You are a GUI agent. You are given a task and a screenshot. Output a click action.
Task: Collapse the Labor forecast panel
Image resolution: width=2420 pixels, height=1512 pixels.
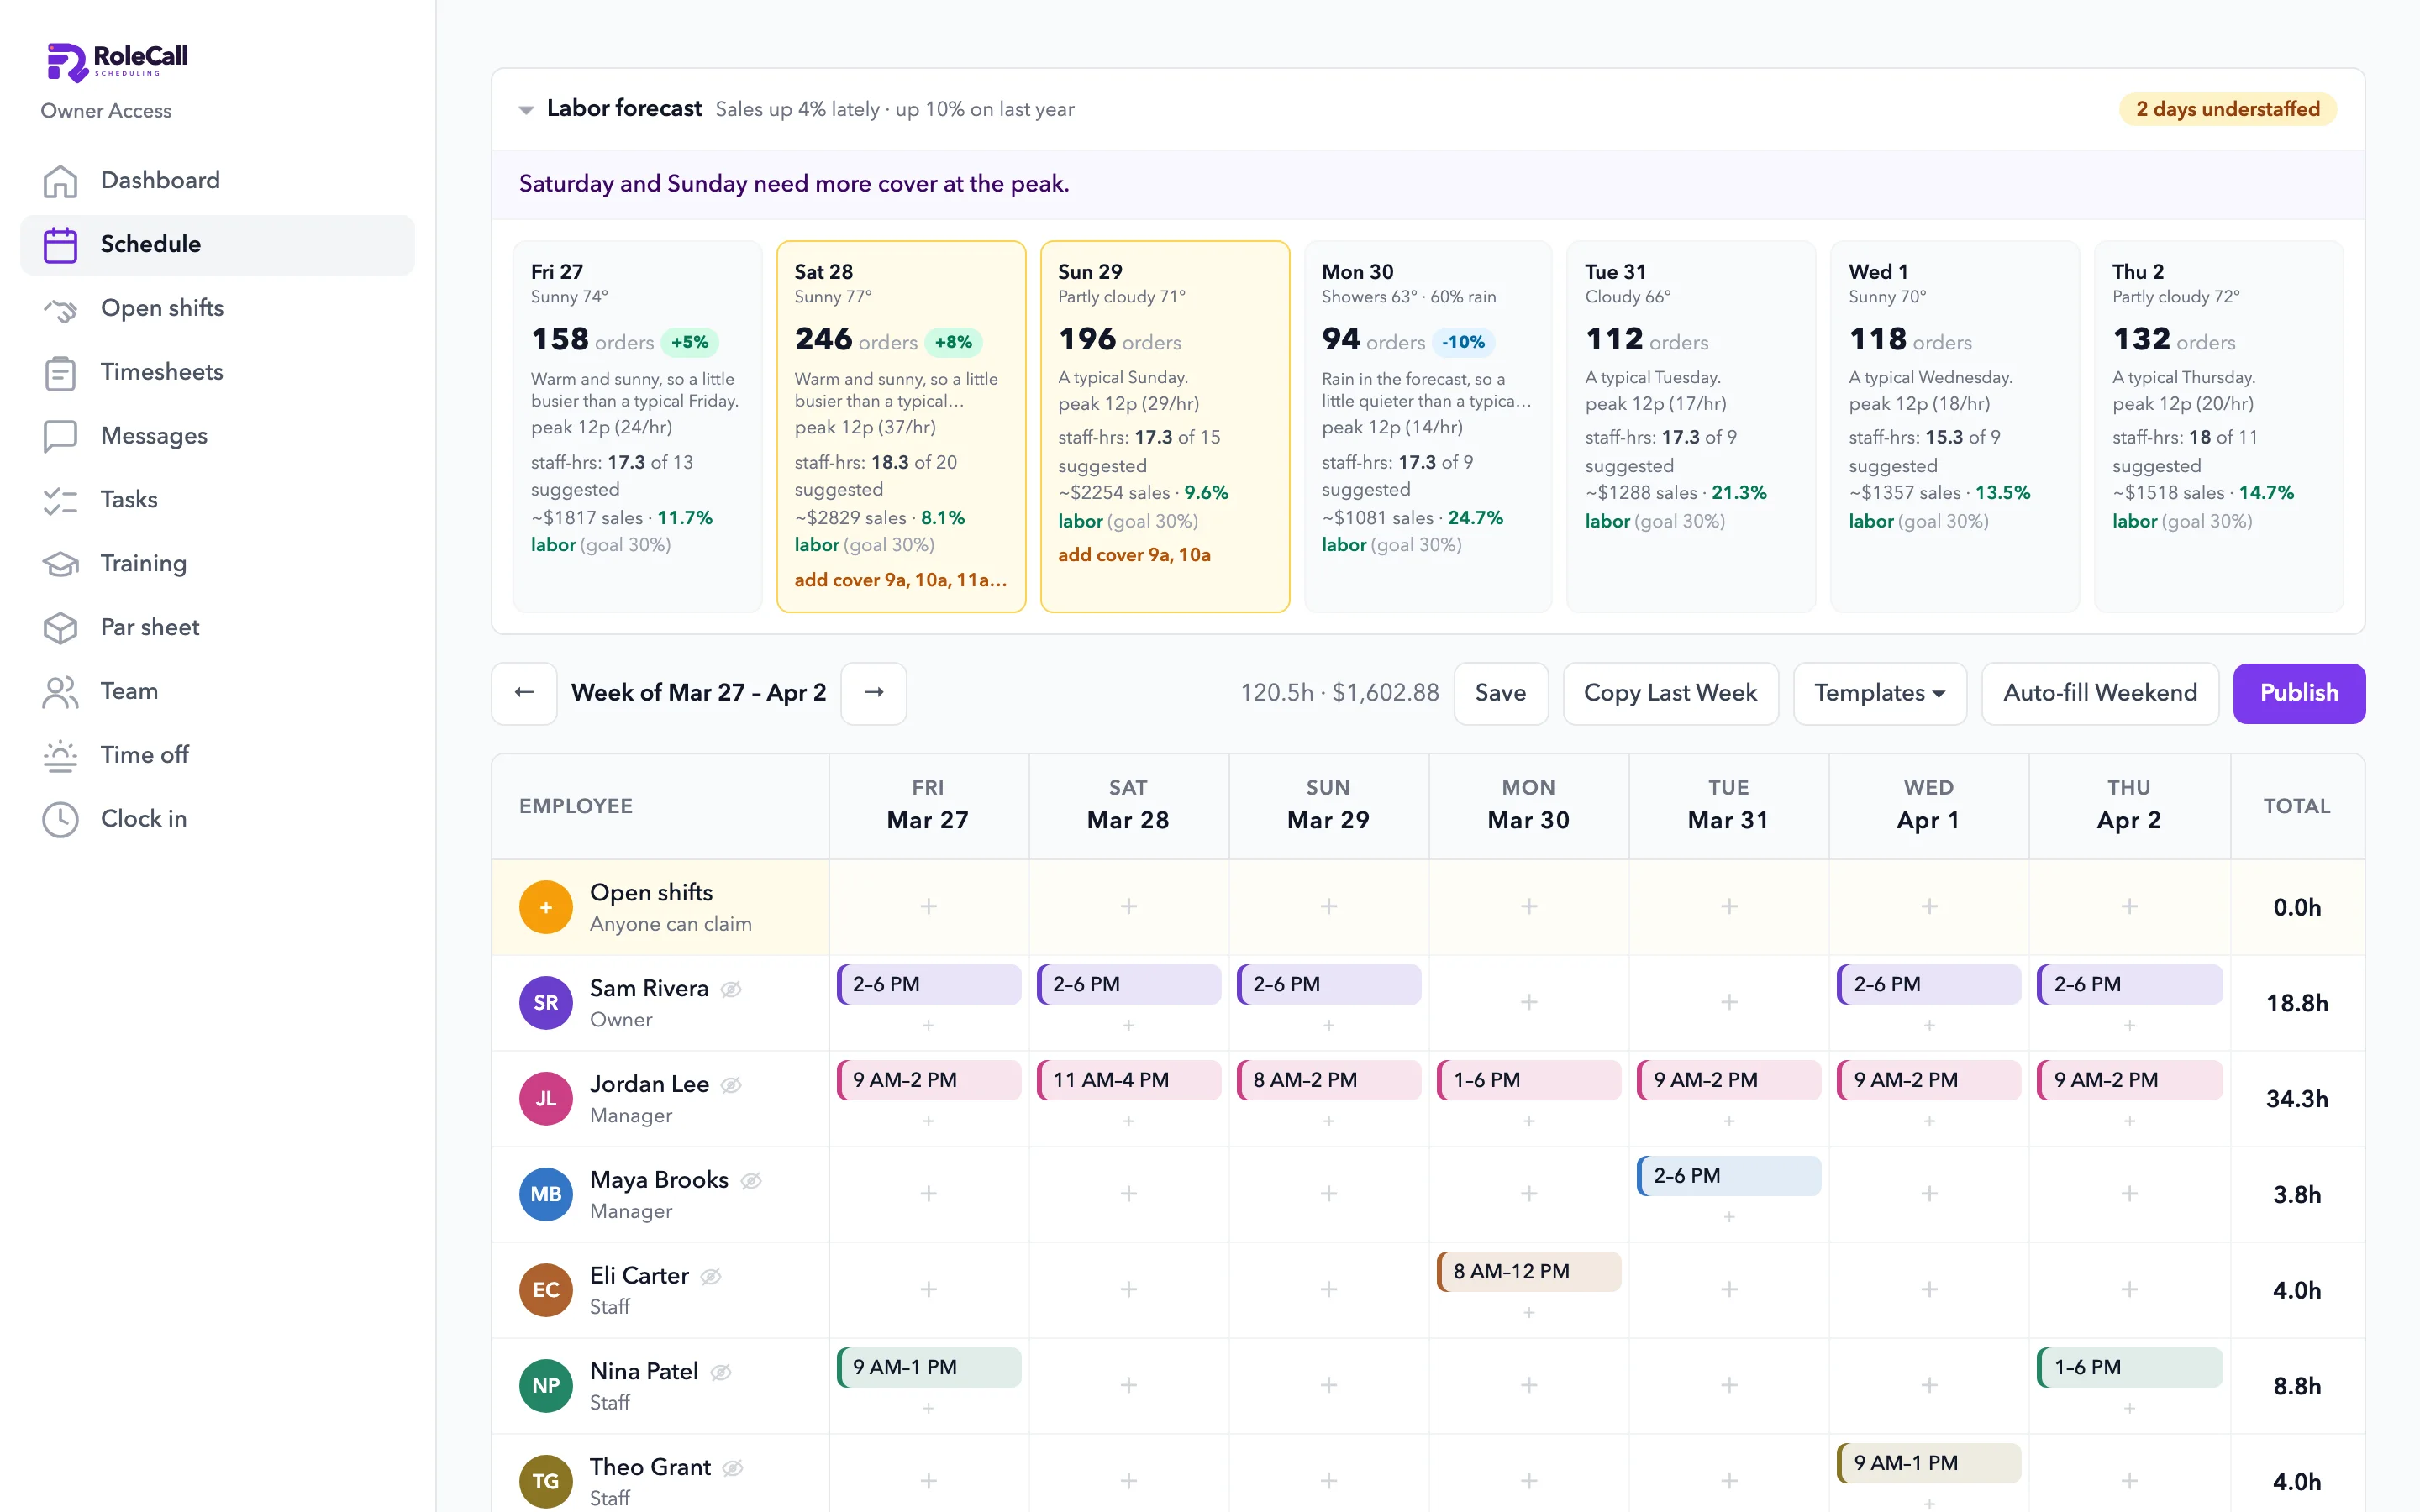[x=526, y=110]
